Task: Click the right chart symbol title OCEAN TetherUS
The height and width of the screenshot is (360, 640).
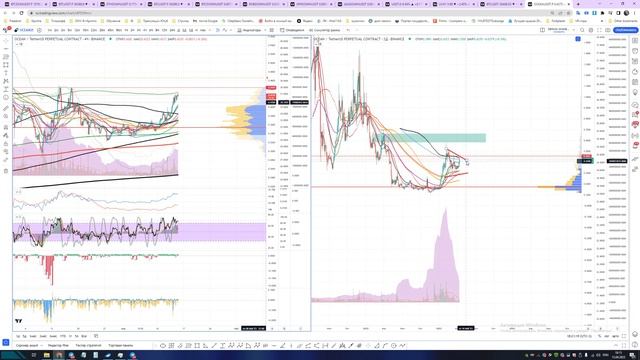Action: click(x=359, y=39)
